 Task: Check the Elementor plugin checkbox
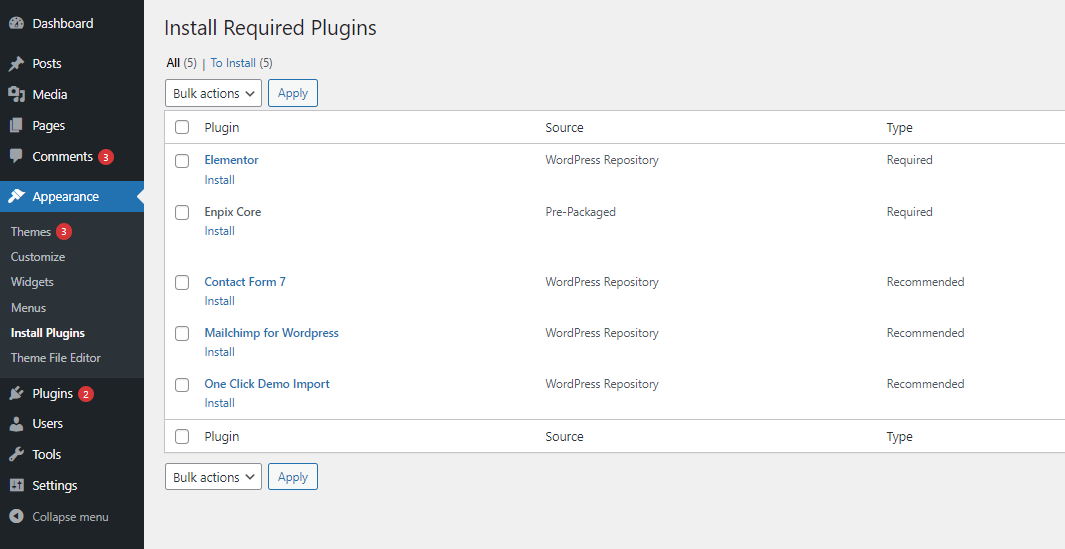click(x=182, y=161)
